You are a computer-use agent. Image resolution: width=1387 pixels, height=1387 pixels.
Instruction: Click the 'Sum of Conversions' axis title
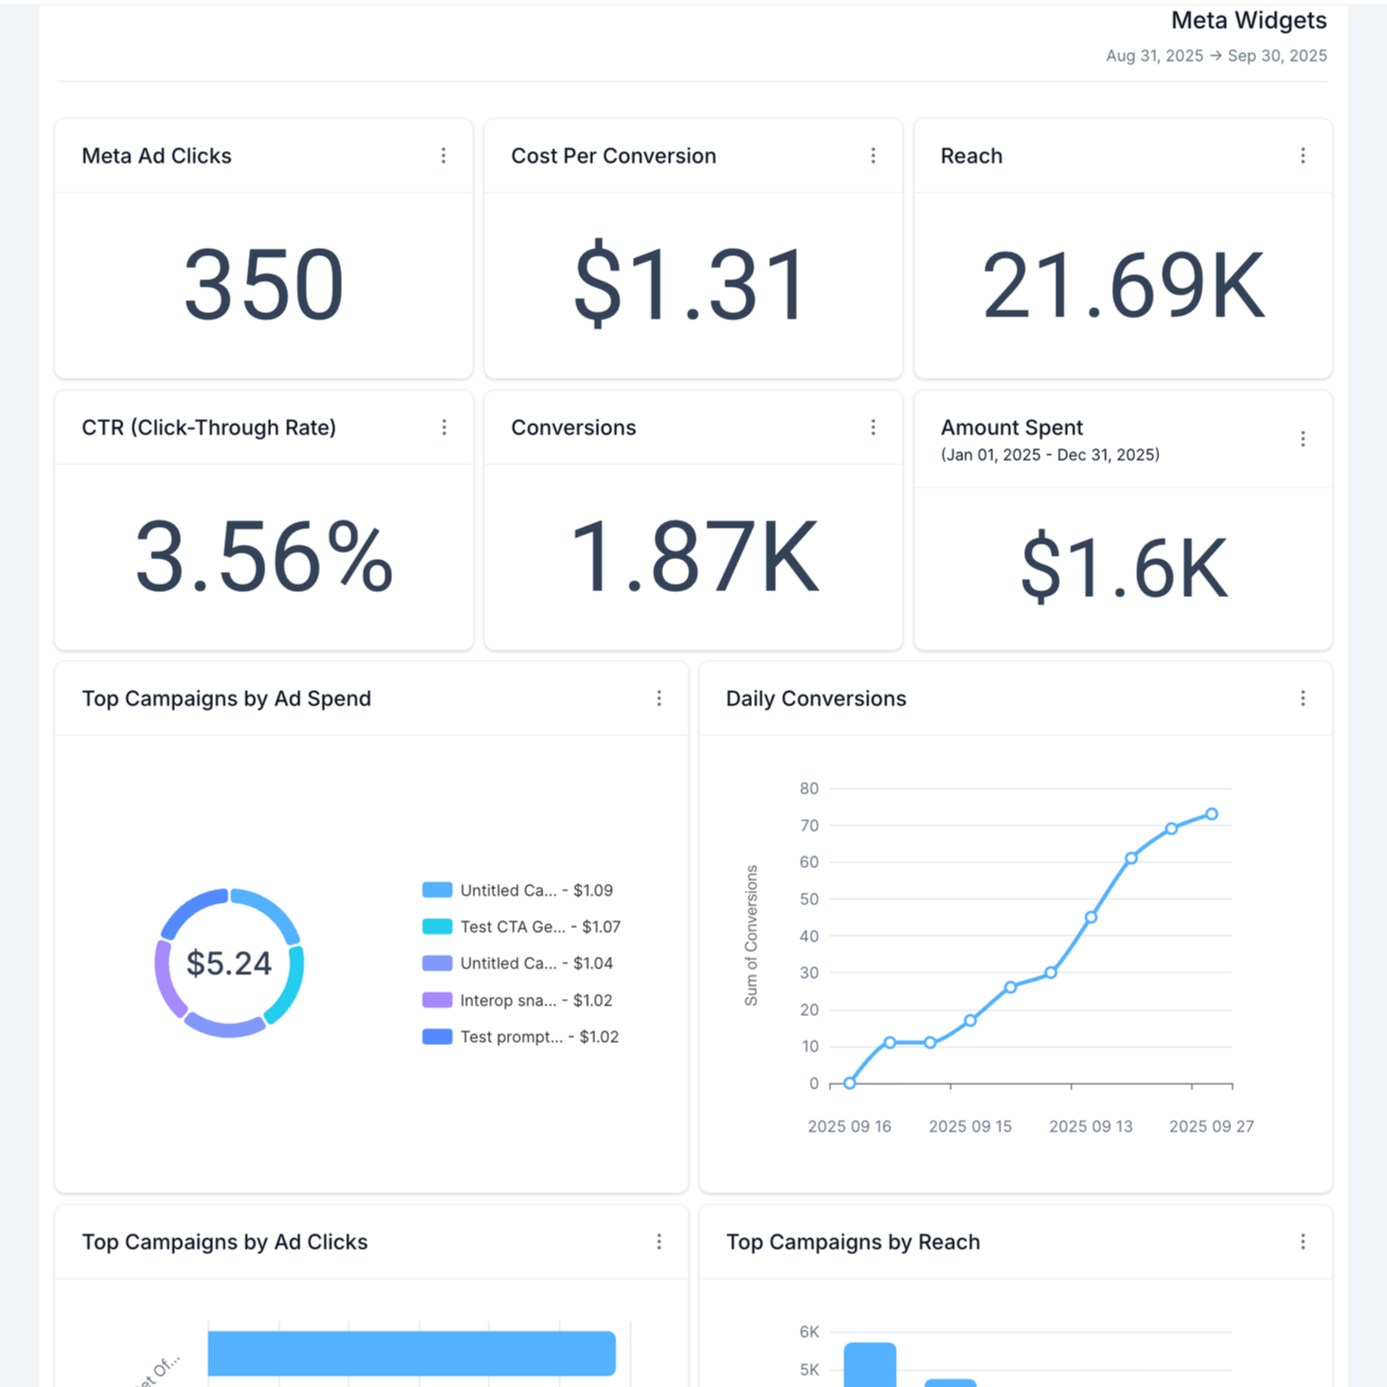(752, 936)
